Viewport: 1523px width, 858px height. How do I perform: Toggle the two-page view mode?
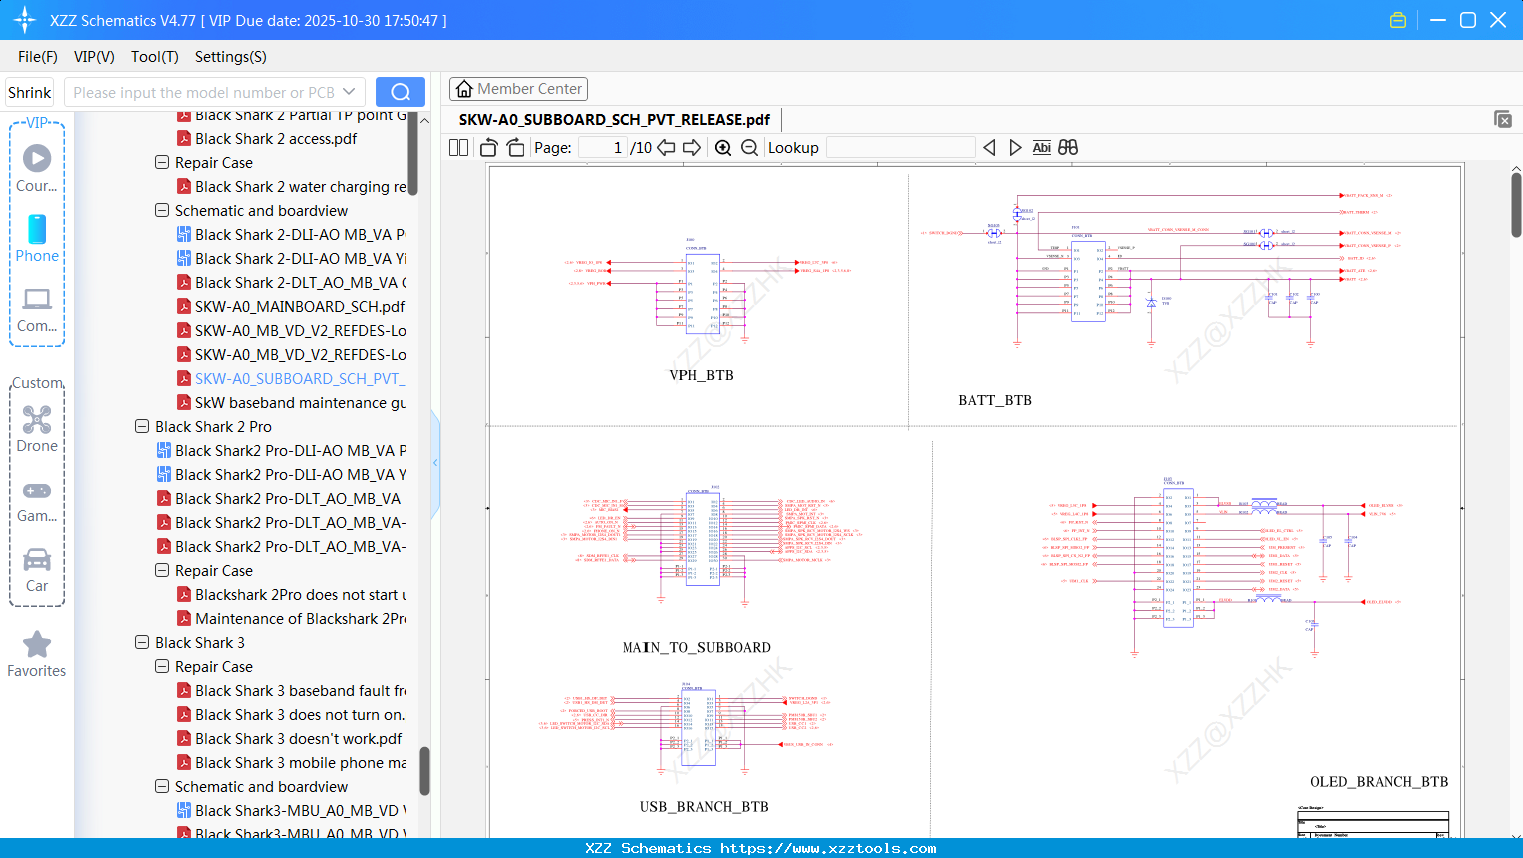[x=457, y=147]
